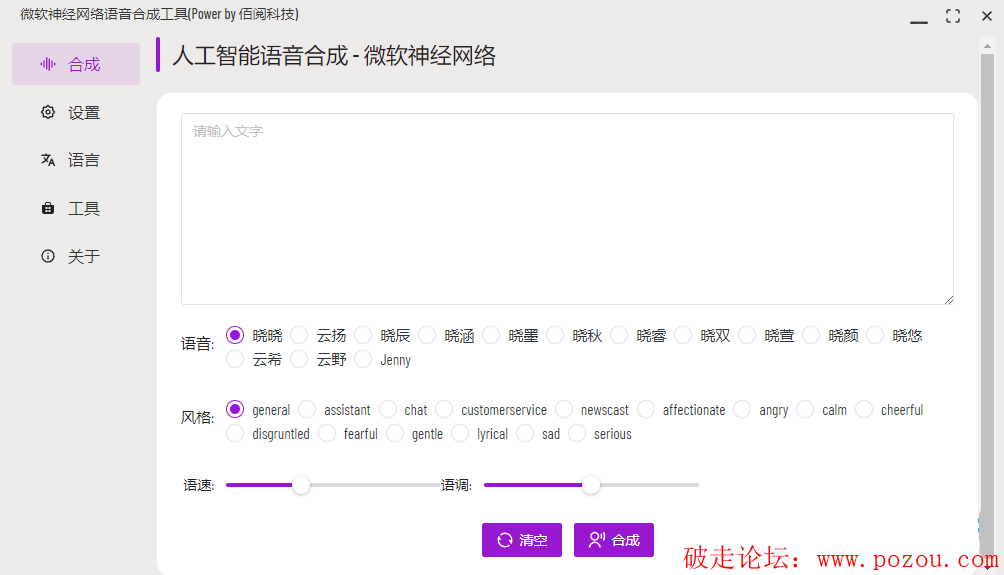This screenshot has height=575, width=1004.
Task: Select the 晓悠 voice
Action: click(x=875, y=335)
